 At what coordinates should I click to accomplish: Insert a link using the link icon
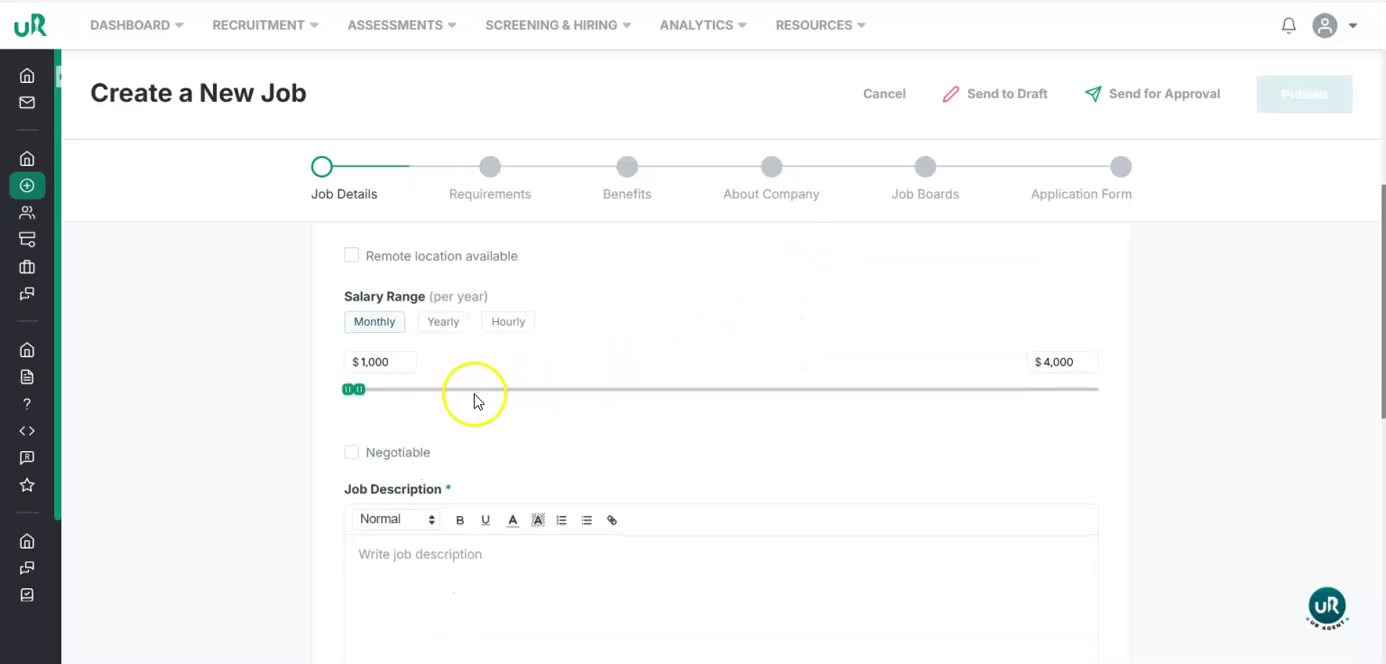pos(612,520)
